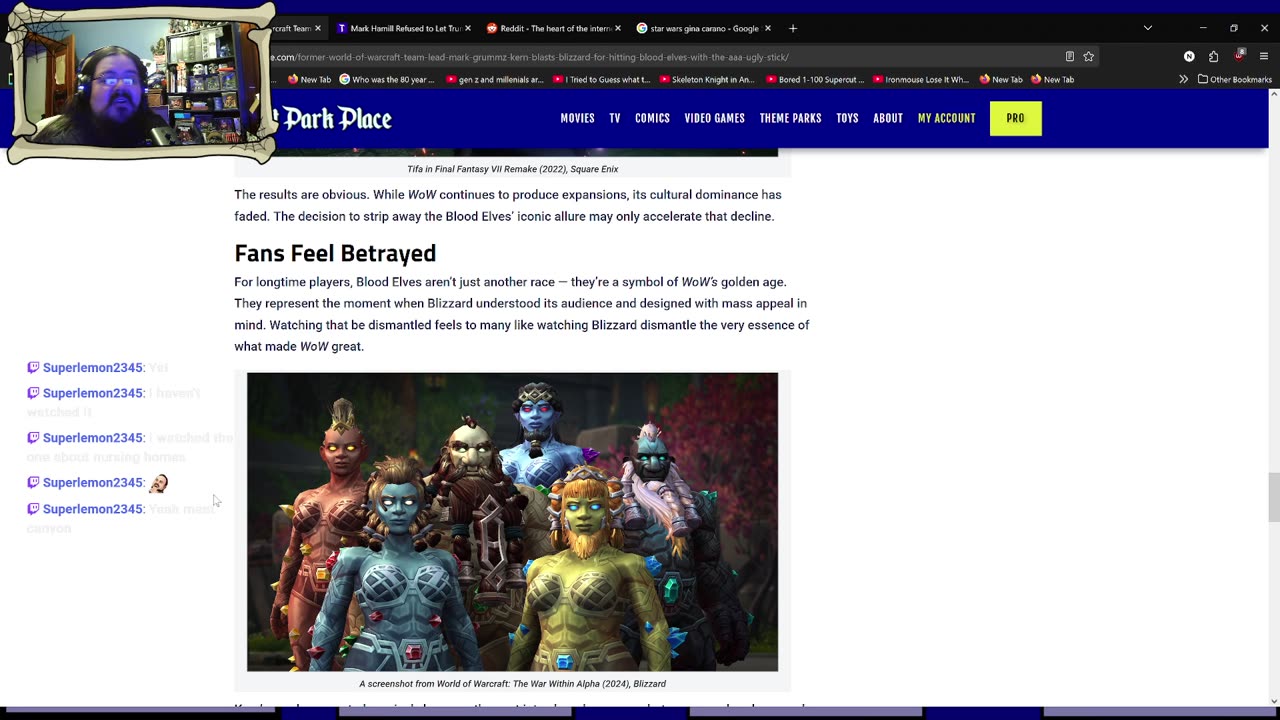Screen dimensions: 1280x720
Task: Close the Reddit tab
Action: pos(617,28)
